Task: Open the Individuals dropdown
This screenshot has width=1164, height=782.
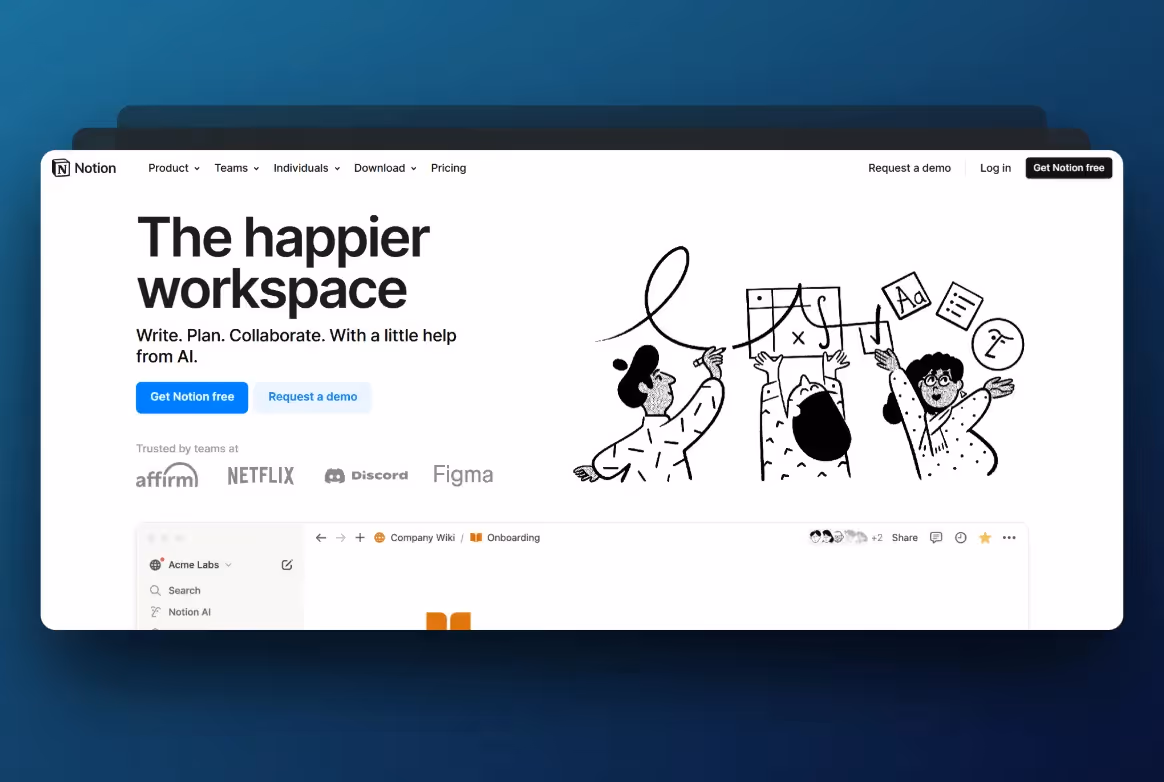Action: click(x=307, y=168)
